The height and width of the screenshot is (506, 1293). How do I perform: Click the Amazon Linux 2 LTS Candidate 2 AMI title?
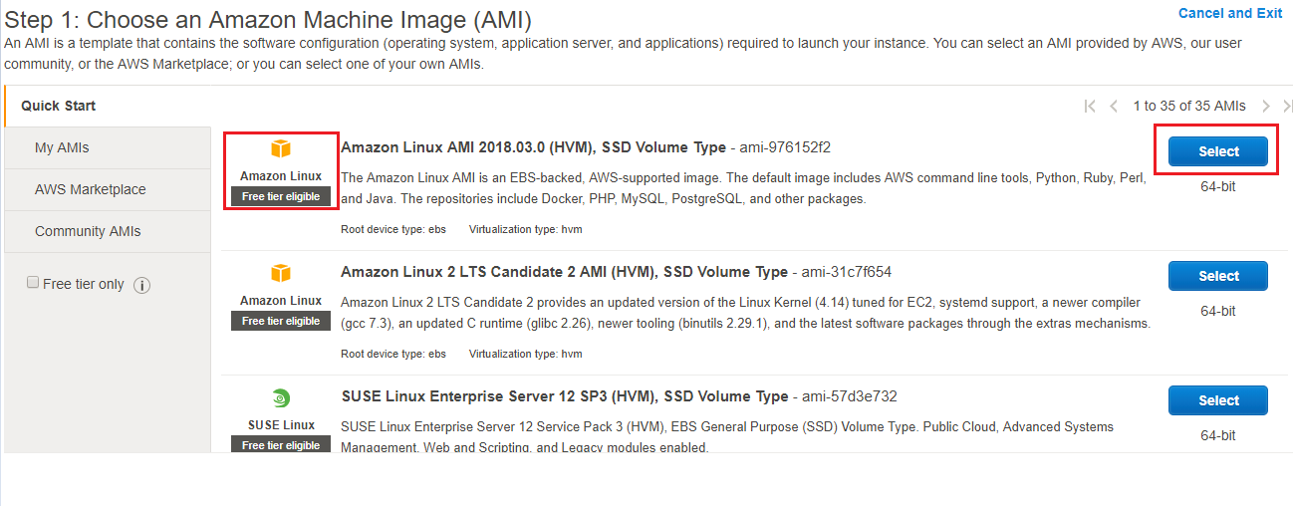(564, 272)
